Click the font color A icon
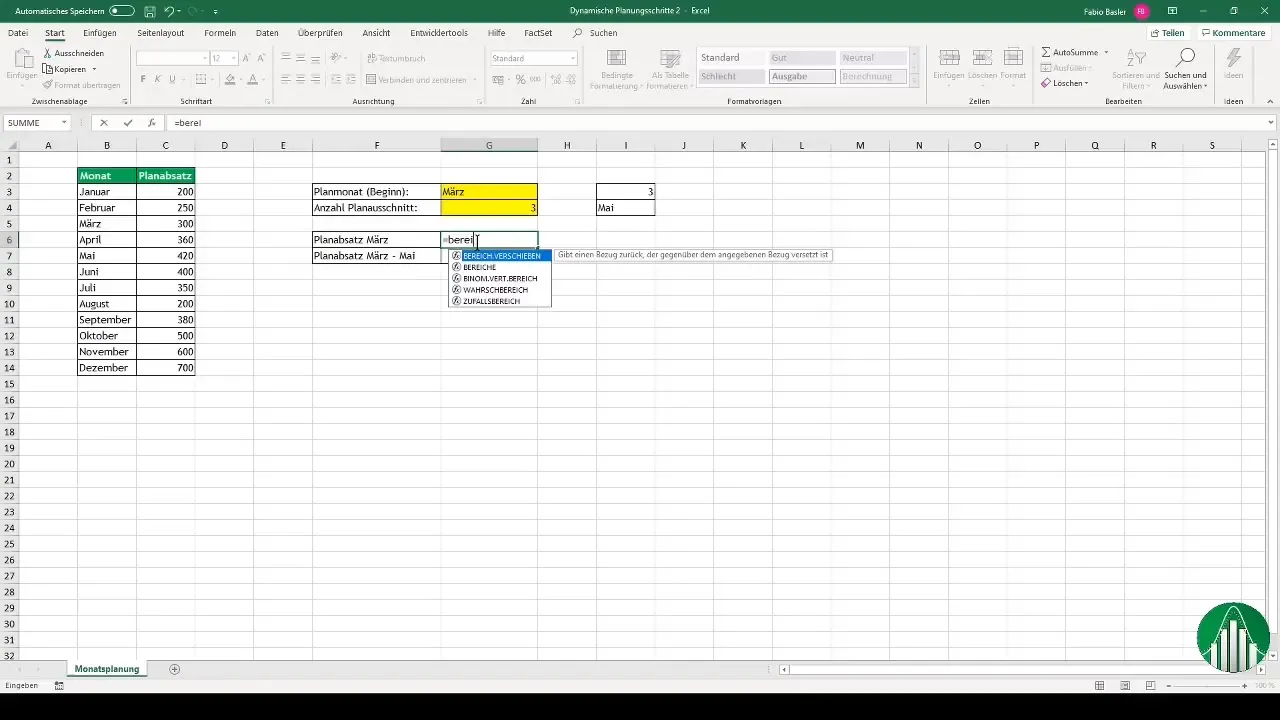The width and height of the screenshot is (1280, 720). pos(252,79)
